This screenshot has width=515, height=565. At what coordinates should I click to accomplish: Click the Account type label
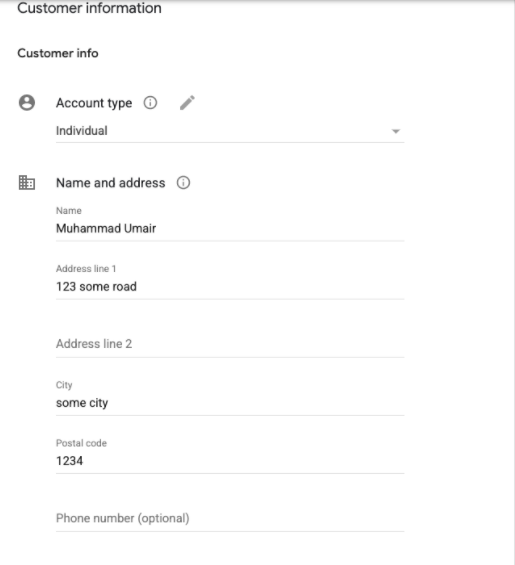pos(94,103)
